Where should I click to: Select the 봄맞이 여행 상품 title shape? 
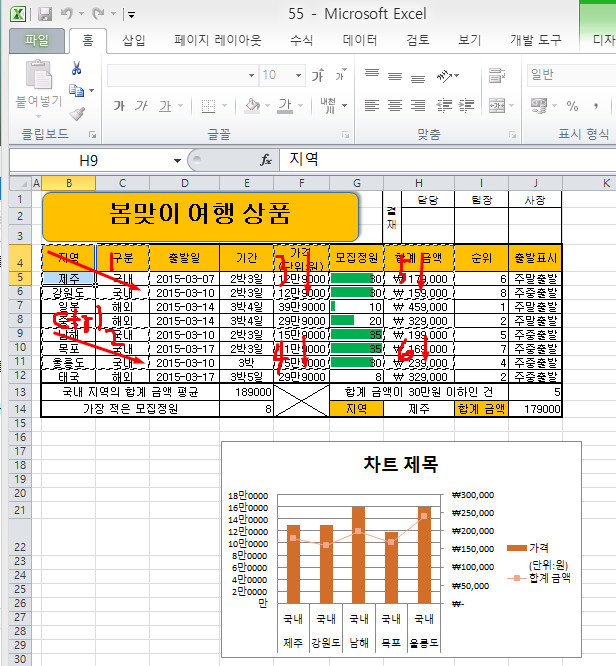201,217
